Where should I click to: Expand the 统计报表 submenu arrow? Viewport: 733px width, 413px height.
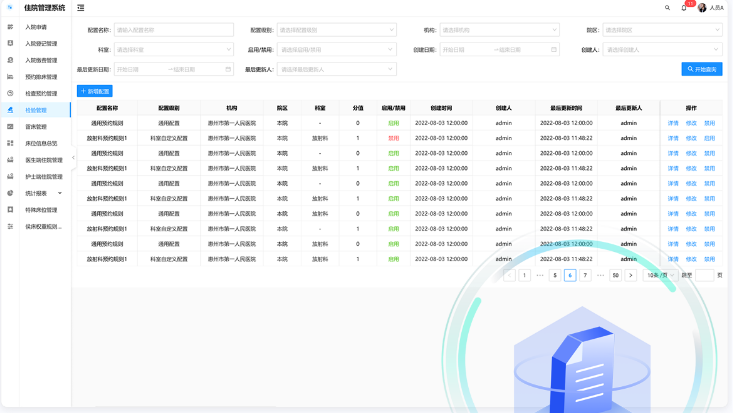tap(60, 193)
